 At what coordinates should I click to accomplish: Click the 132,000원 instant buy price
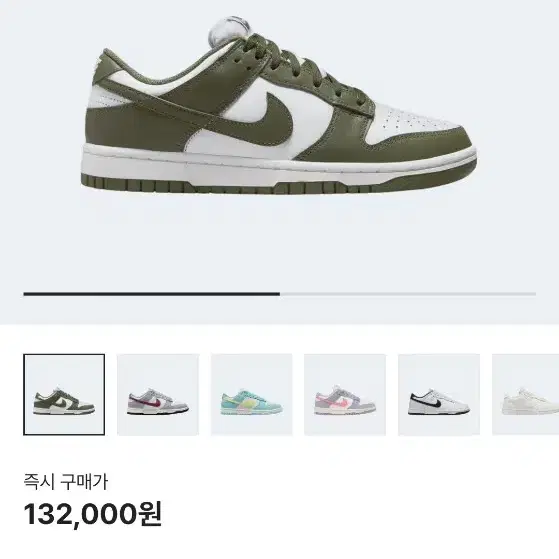click(x=93, y=514)
